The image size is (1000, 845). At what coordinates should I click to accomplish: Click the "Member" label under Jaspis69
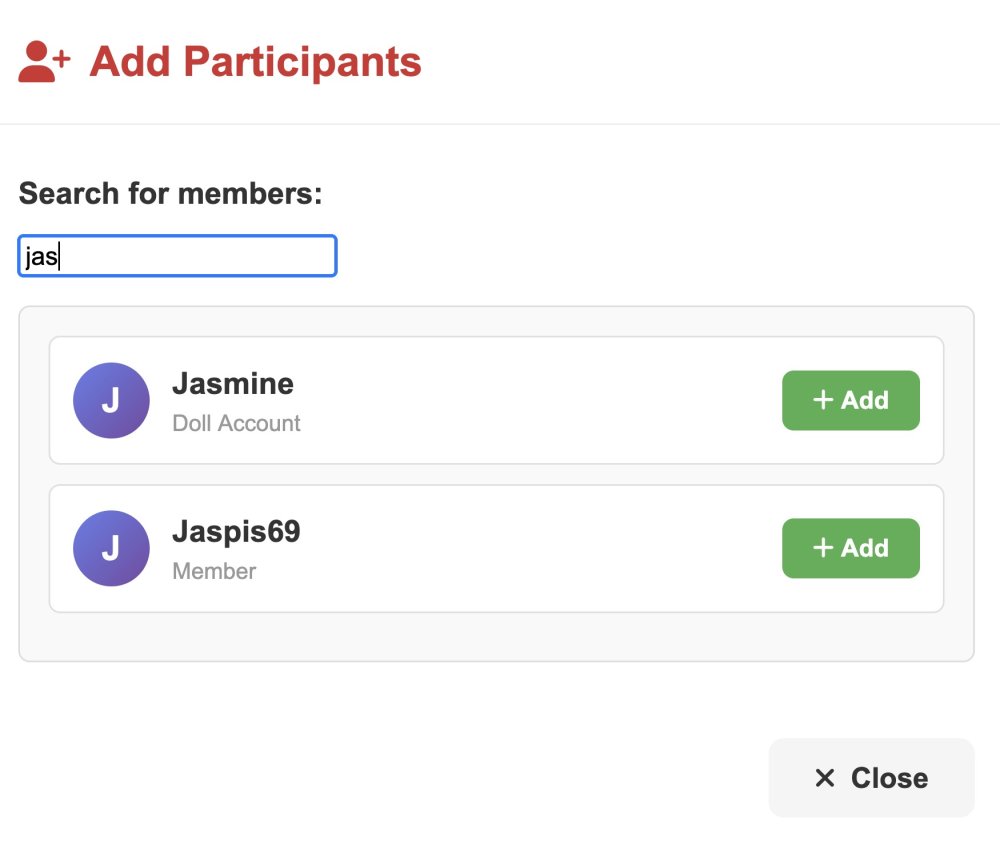click(x=214, y=571)
